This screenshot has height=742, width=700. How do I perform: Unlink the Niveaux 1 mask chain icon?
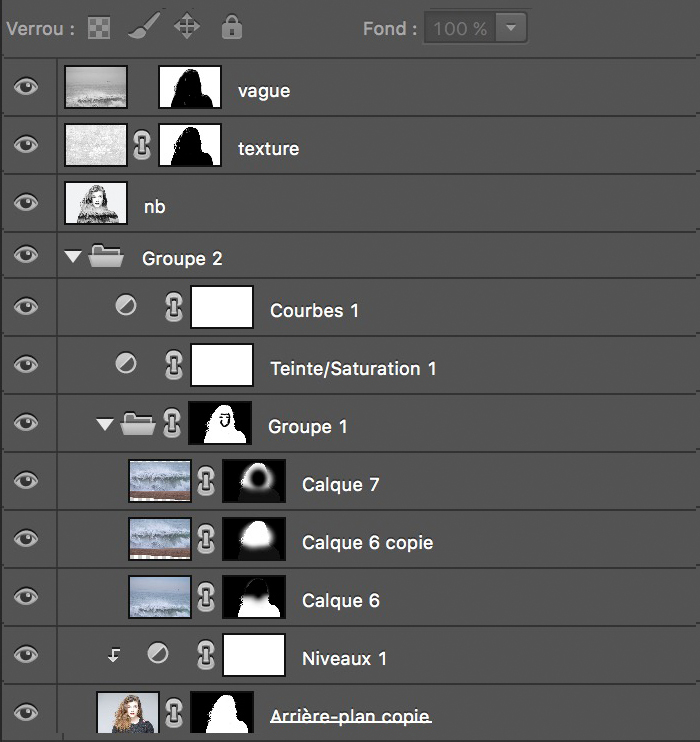205,655
